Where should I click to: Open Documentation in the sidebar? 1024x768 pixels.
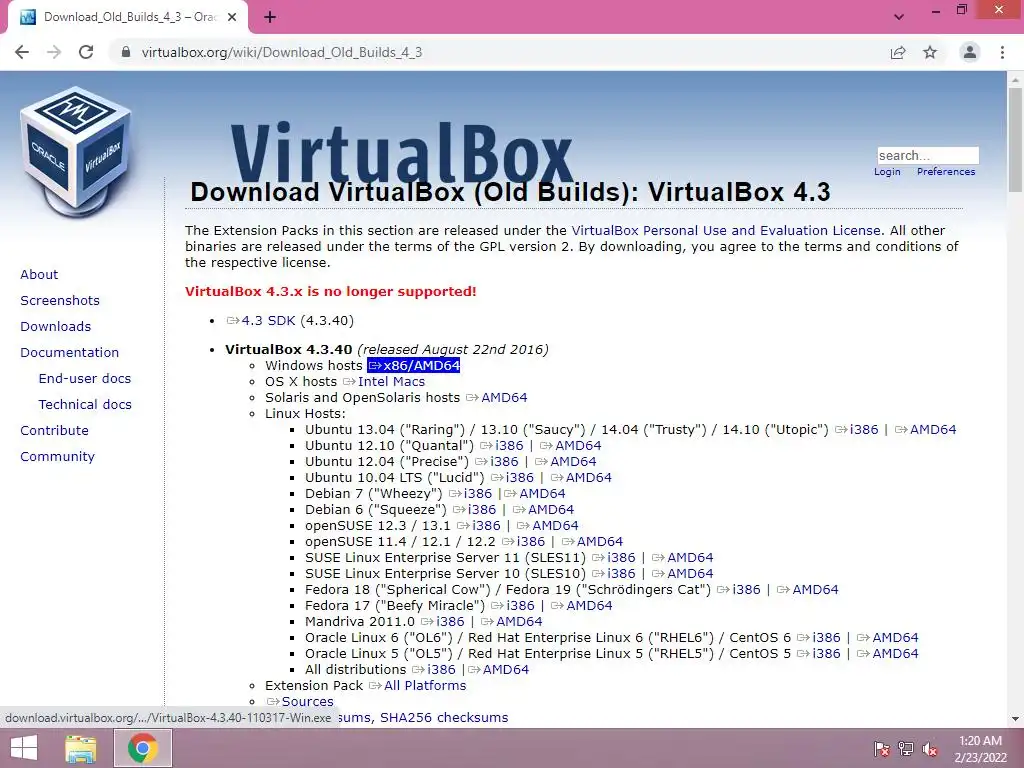70,353
